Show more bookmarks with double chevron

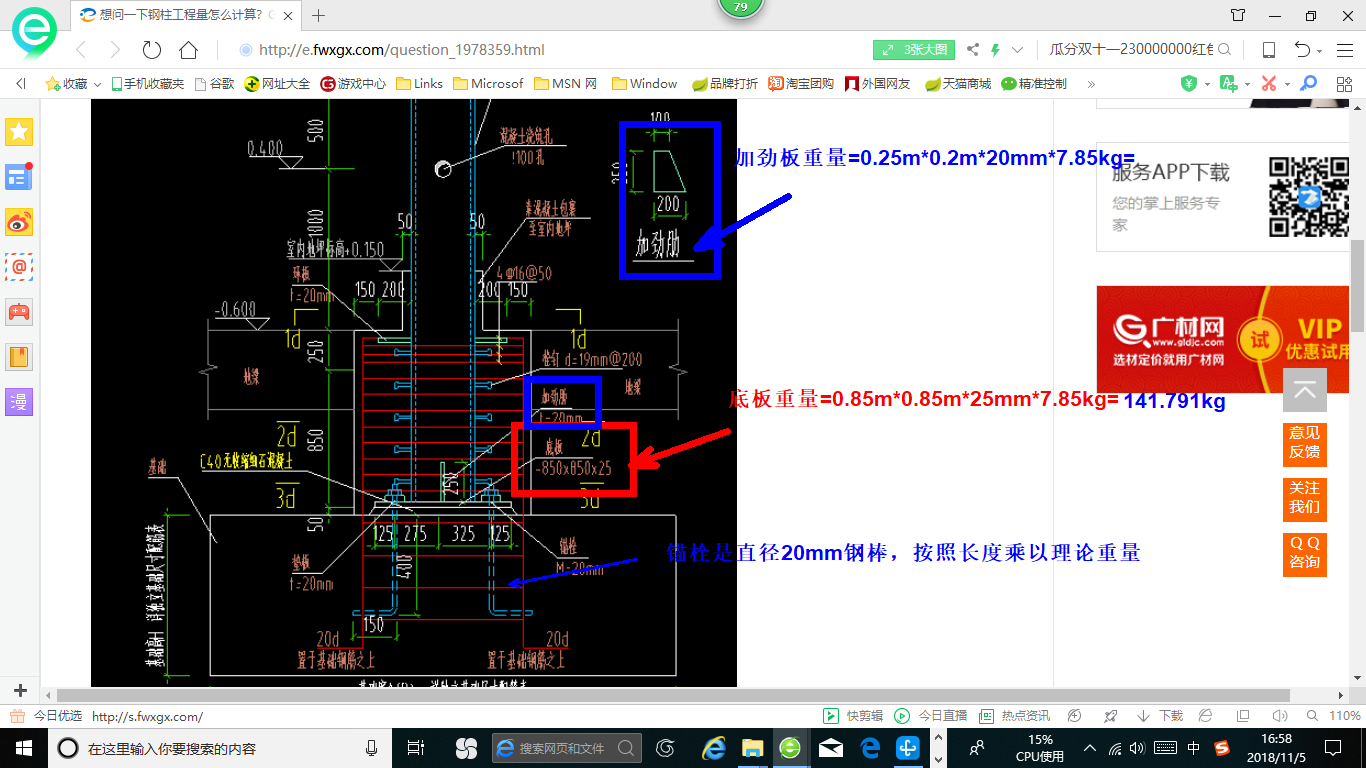(x=1091, y=84)
